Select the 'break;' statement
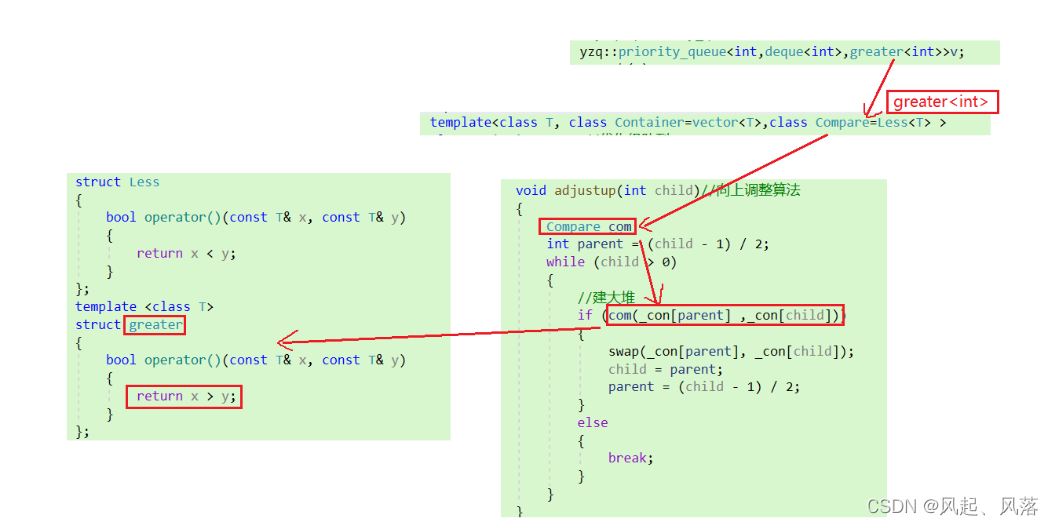This screenshot has height=525, width=1054. pyautogui.click(x=631, y=458)
